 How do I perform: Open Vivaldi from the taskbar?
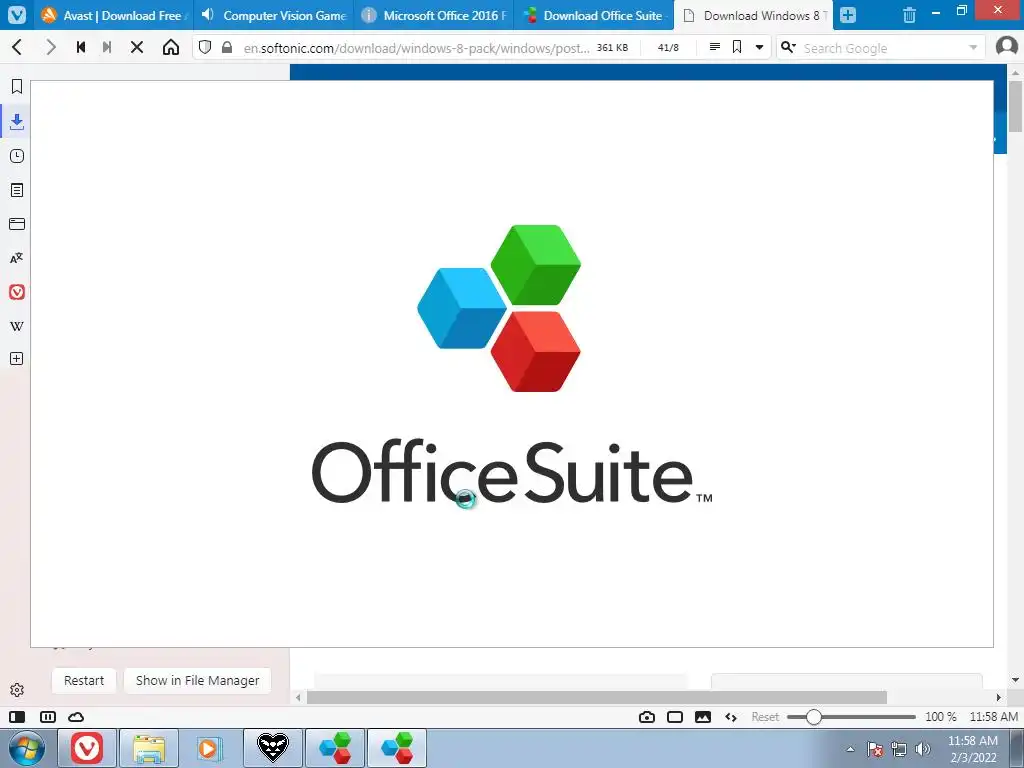[87, 748]
